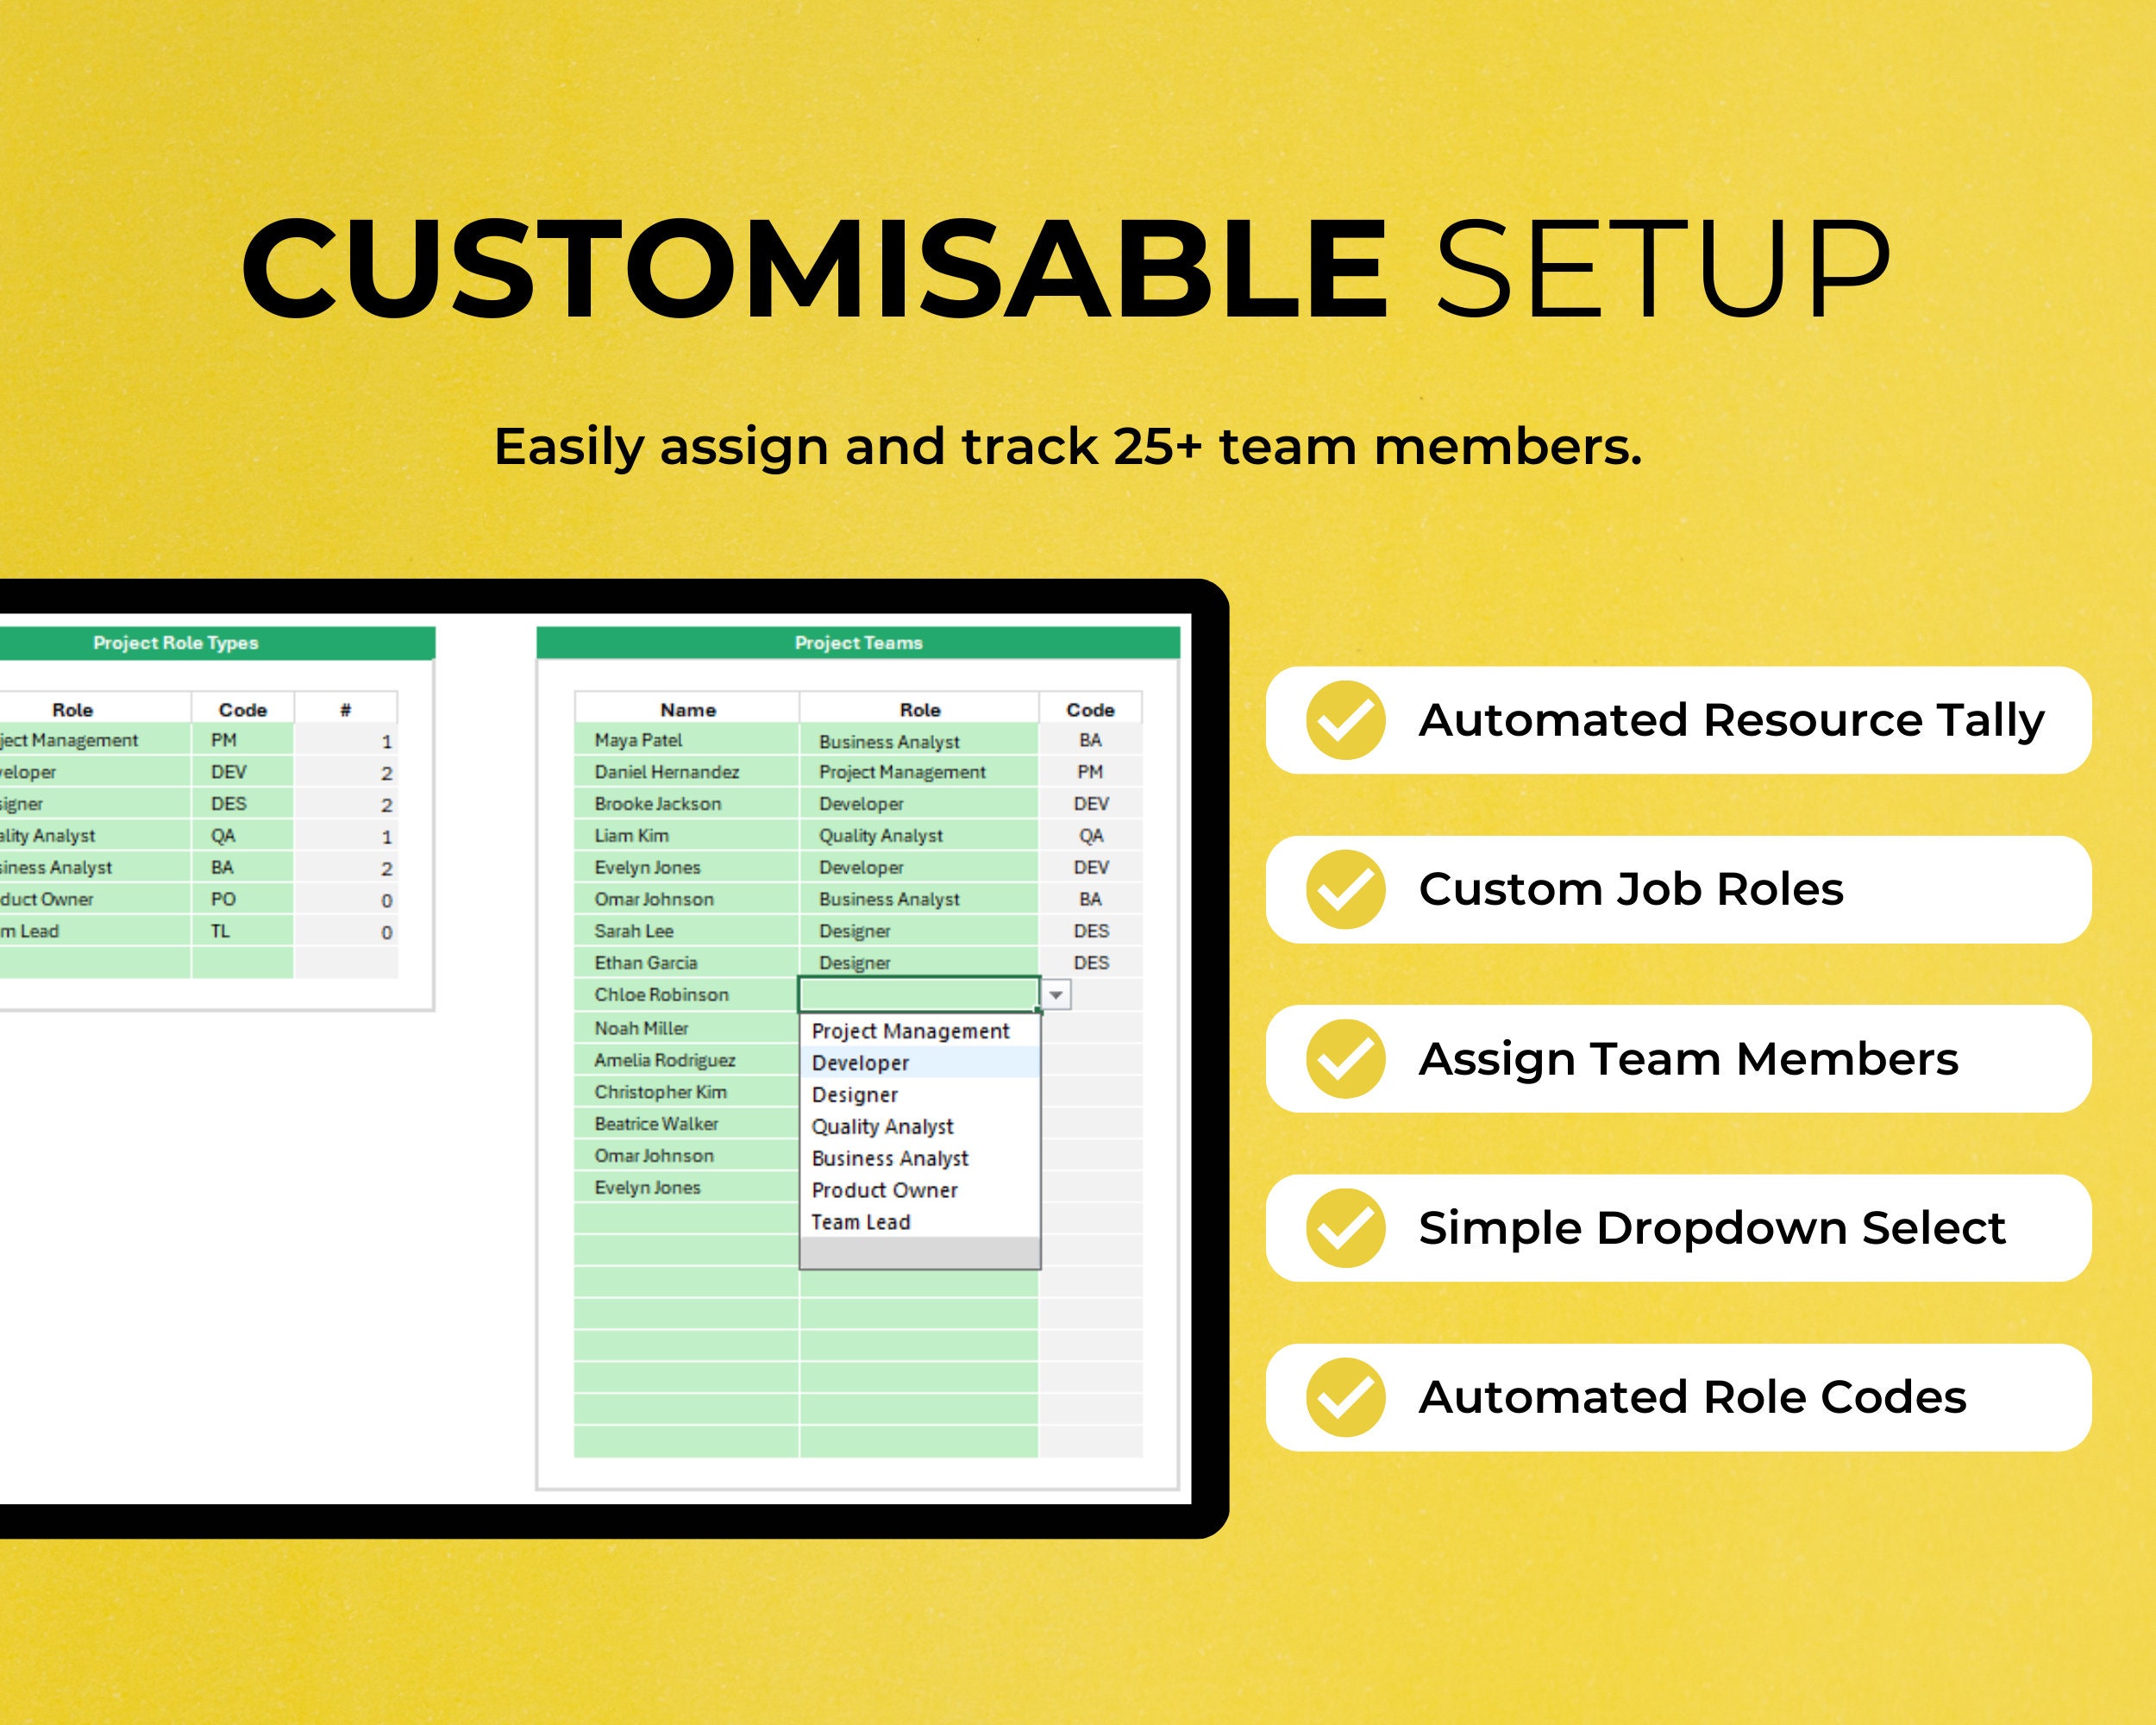
Task: Select Quality Analyst in the dropdown list
Action: point(919,1127)
